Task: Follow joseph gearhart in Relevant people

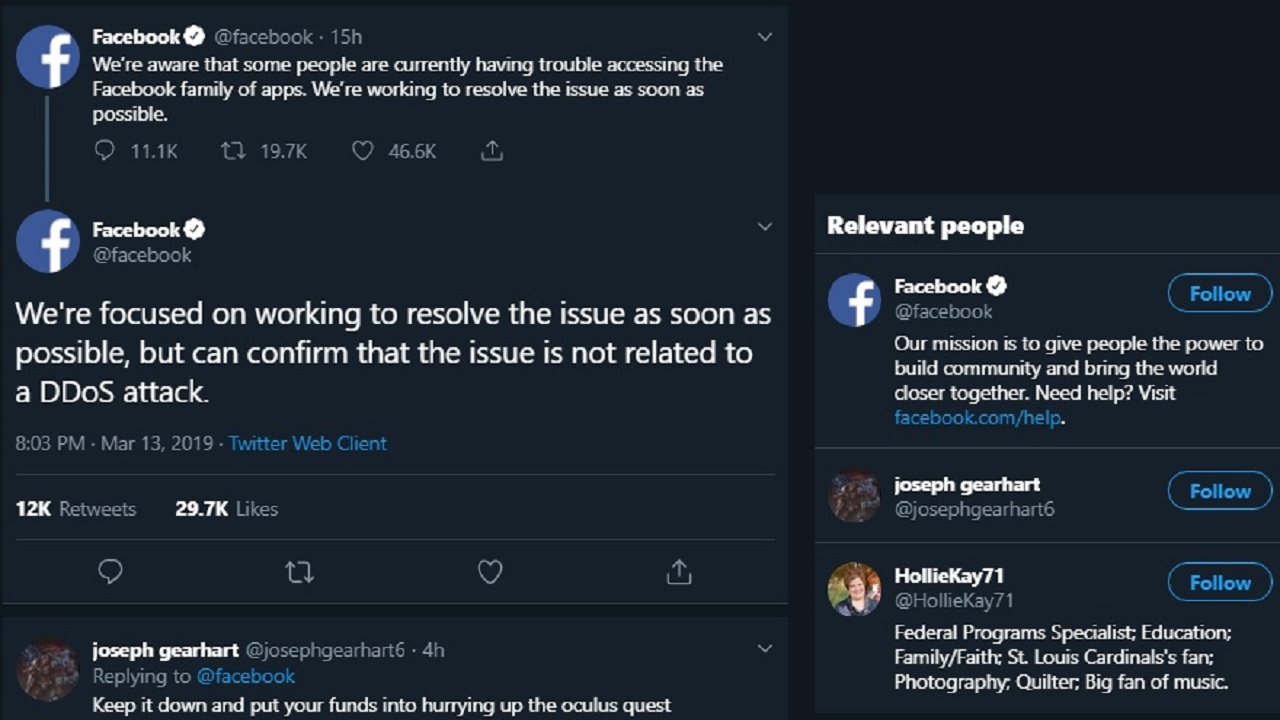Action: (x=1220, y=491)
